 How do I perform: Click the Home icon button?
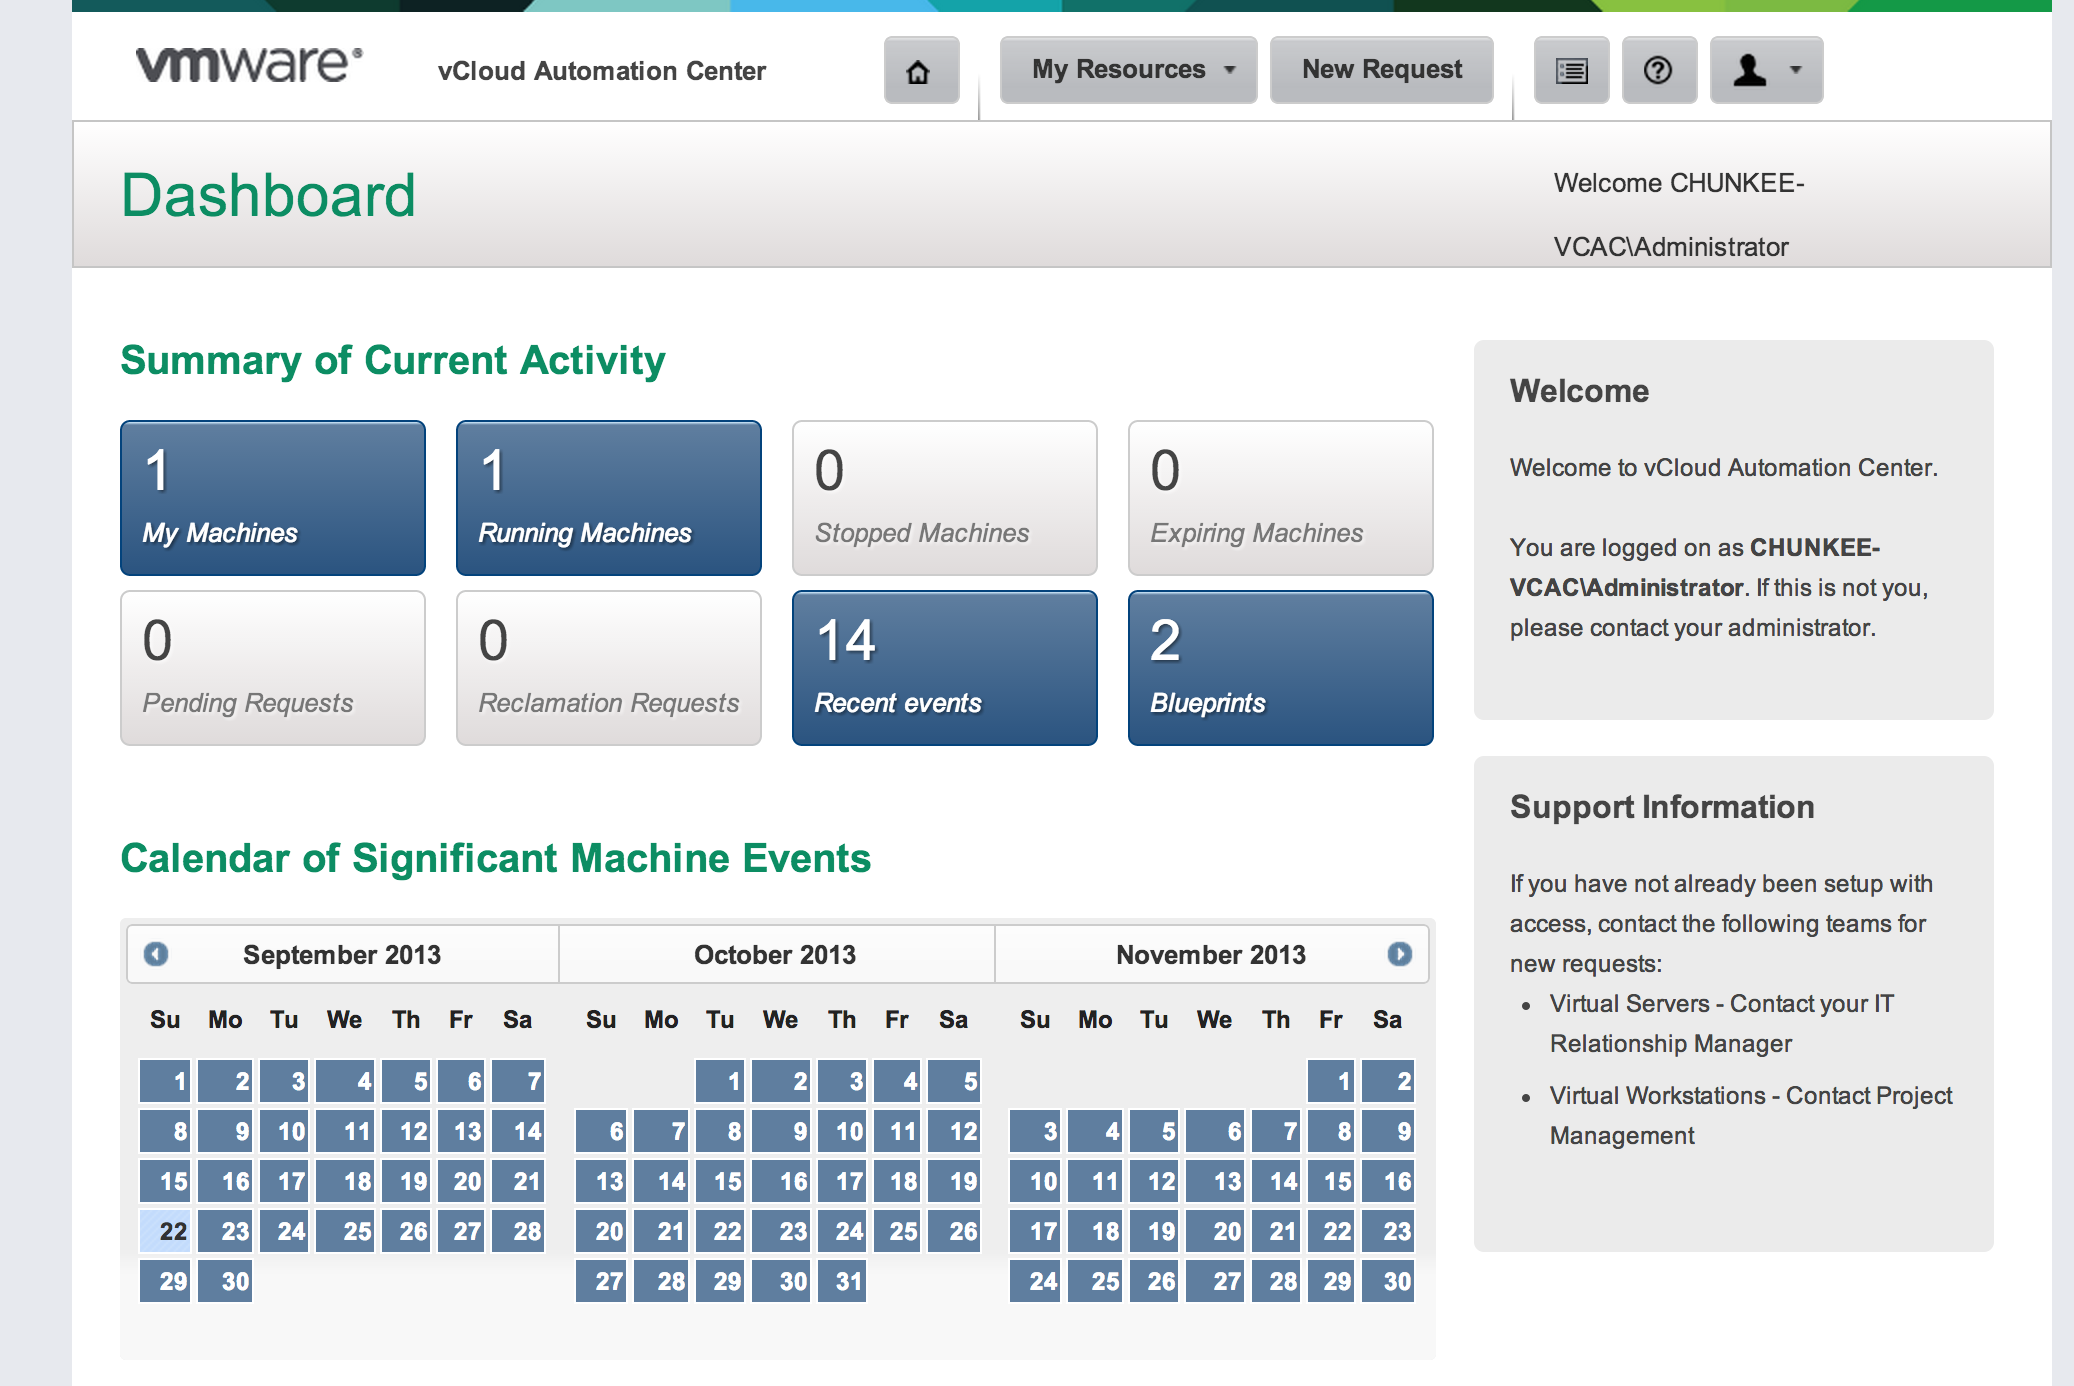click(x=920, y=71)
